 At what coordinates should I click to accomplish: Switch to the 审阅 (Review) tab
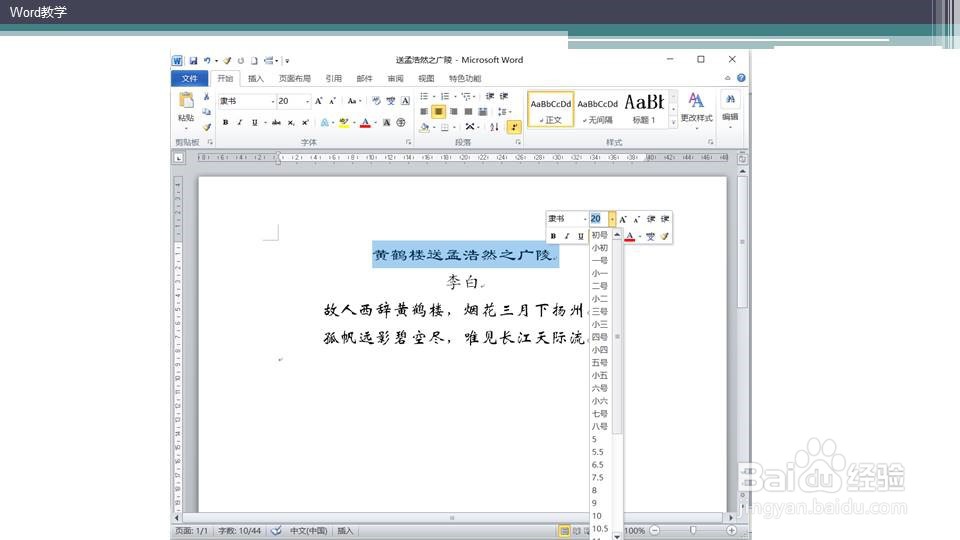[x=396, y=78]
